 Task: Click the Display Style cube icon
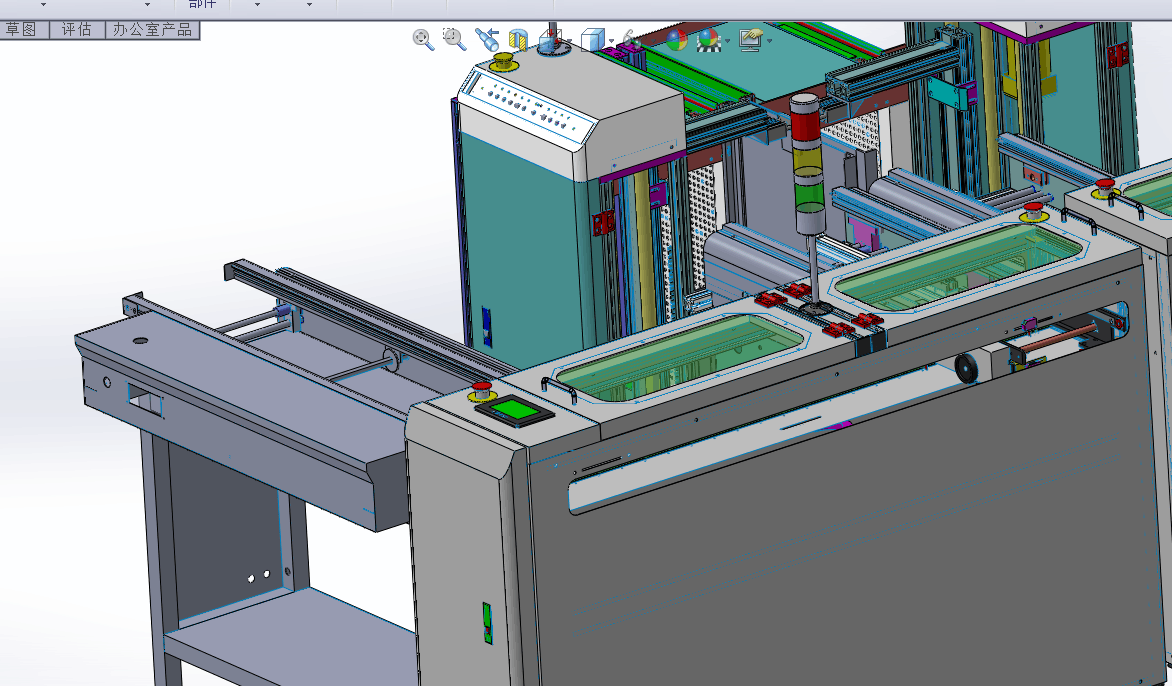pyautogui.click(x=592, y=40)
